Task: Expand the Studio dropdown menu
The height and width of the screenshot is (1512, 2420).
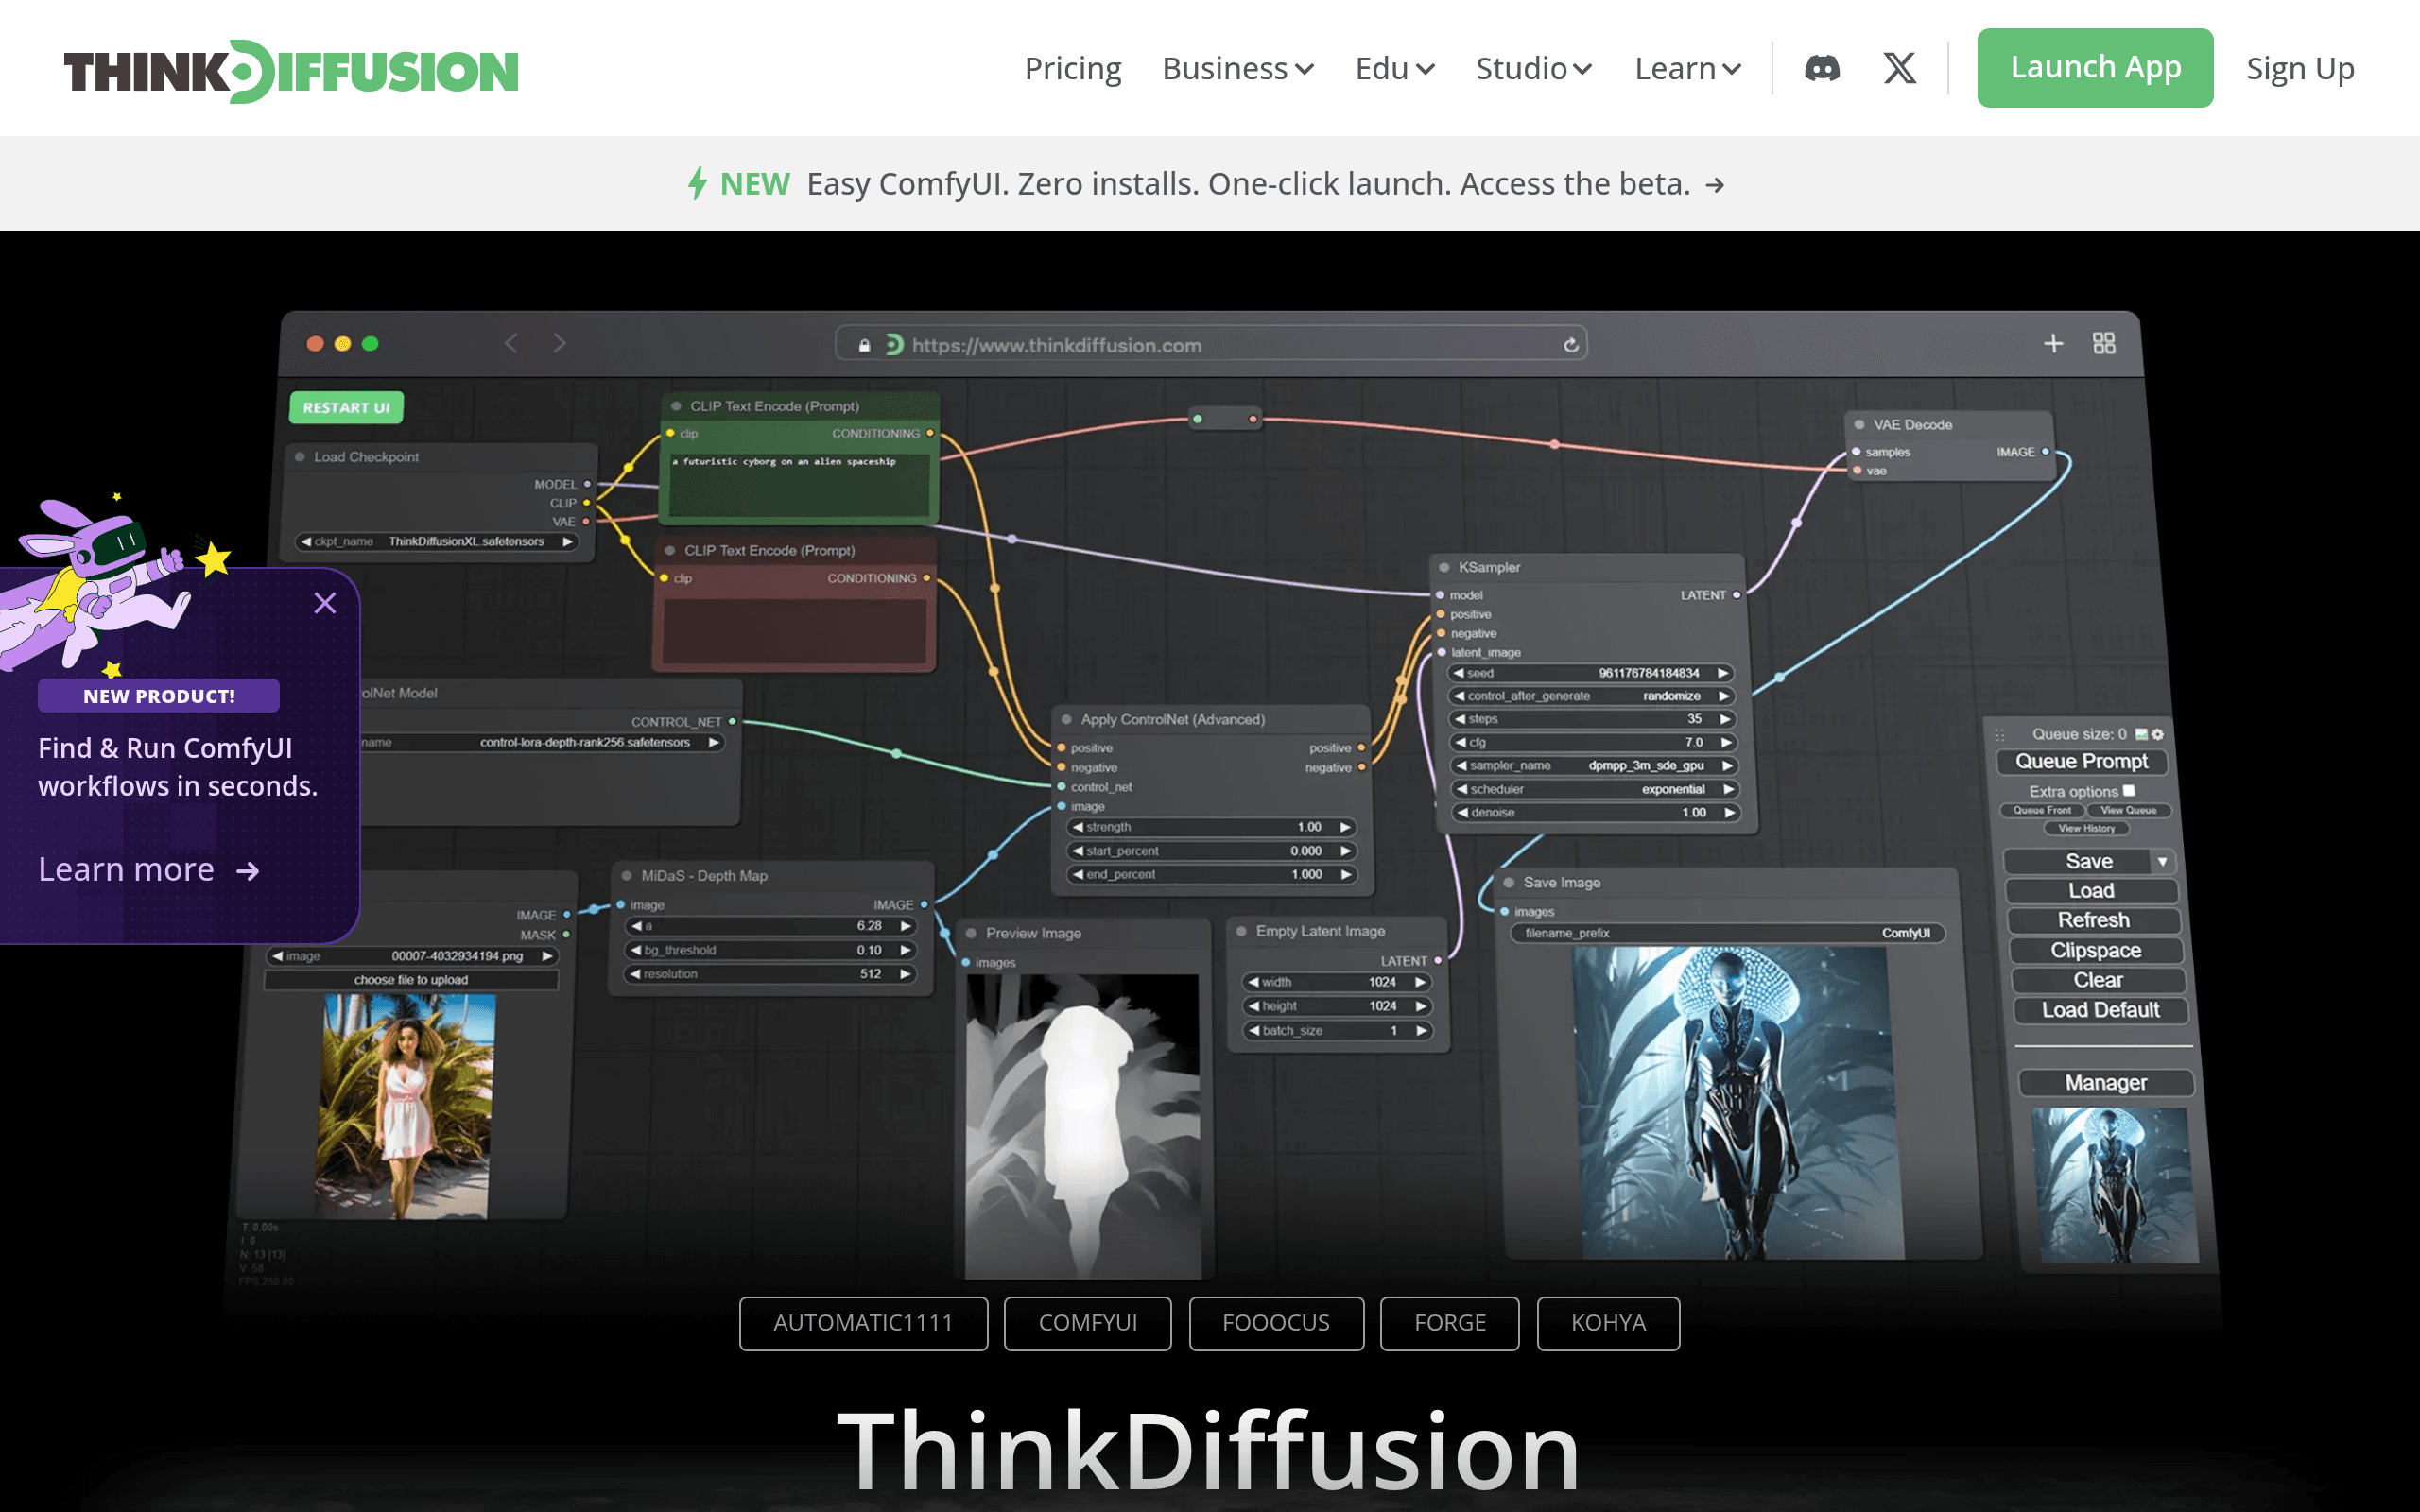Action: (1534, 68)
